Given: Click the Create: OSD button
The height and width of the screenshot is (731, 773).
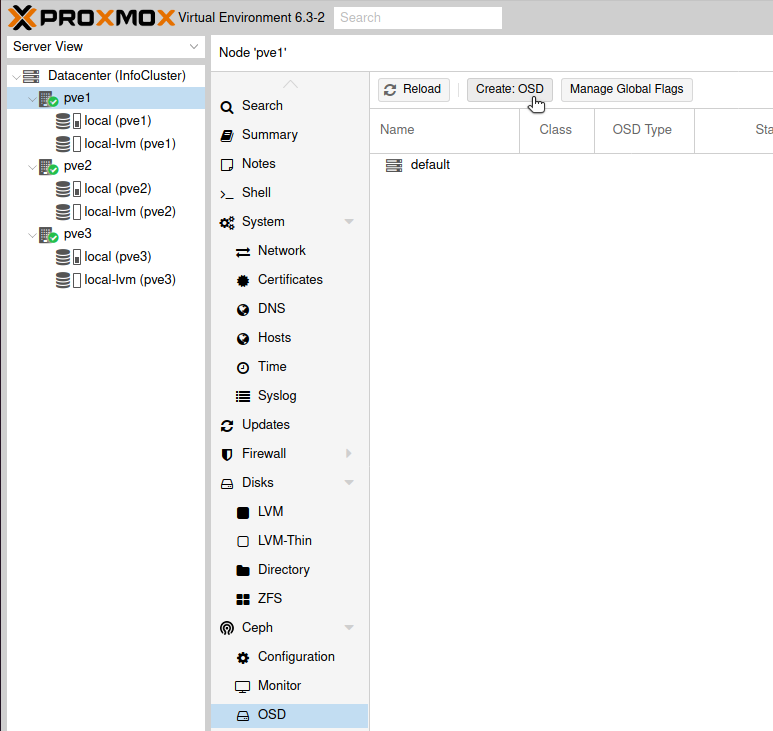Looking at the screenshot, I should click(x=510, y=90).
